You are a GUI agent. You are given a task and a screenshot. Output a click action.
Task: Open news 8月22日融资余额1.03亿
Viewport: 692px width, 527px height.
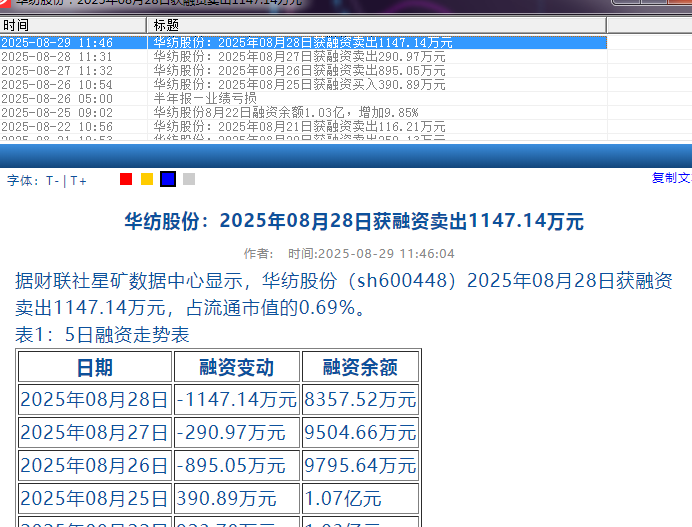click(x=286, y=113)
